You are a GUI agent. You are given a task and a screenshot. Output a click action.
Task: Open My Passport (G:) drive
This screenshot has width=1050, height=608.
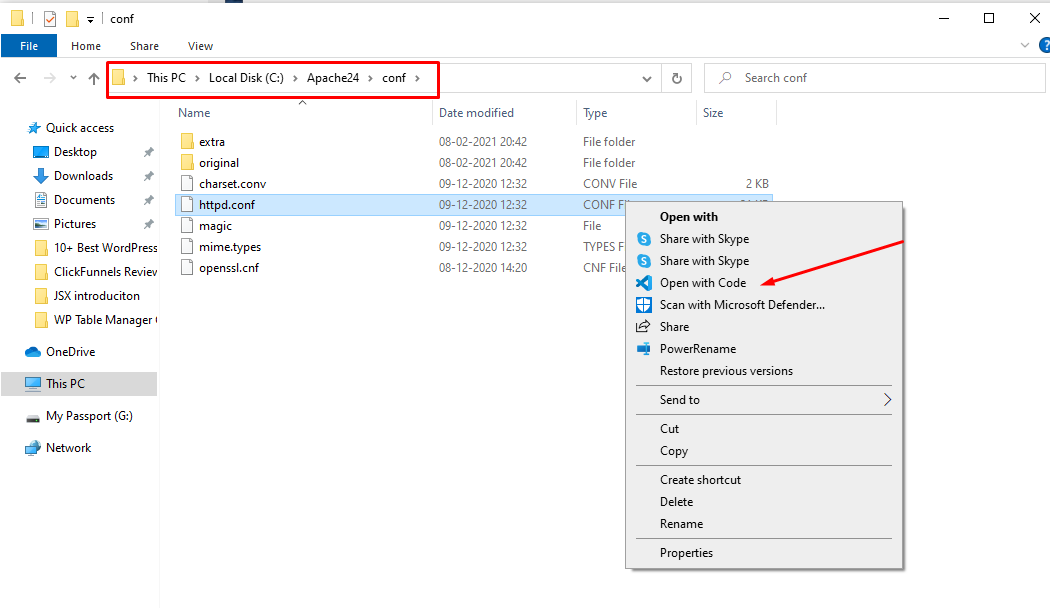point(89,416)
